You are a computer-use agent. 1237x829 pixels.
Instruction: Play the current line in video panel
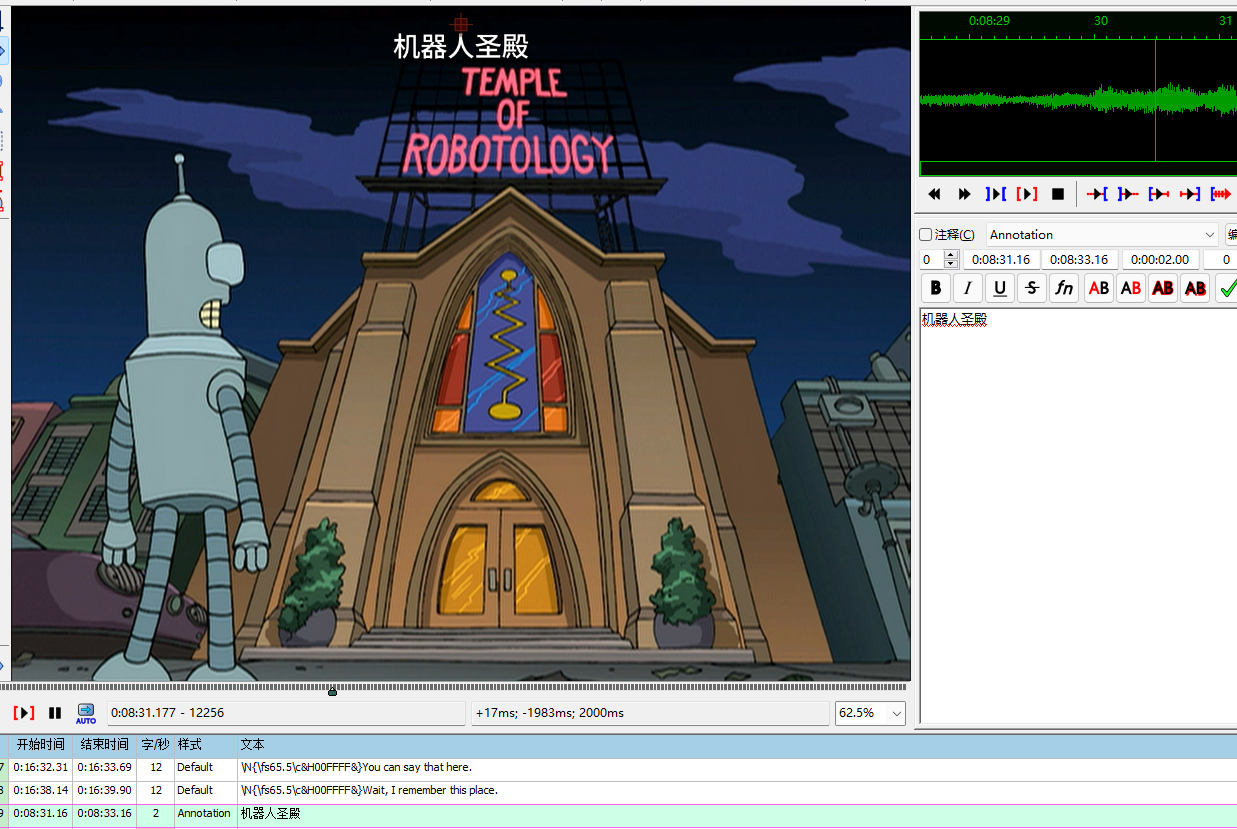pyautogui.click(x=23, y=713)
